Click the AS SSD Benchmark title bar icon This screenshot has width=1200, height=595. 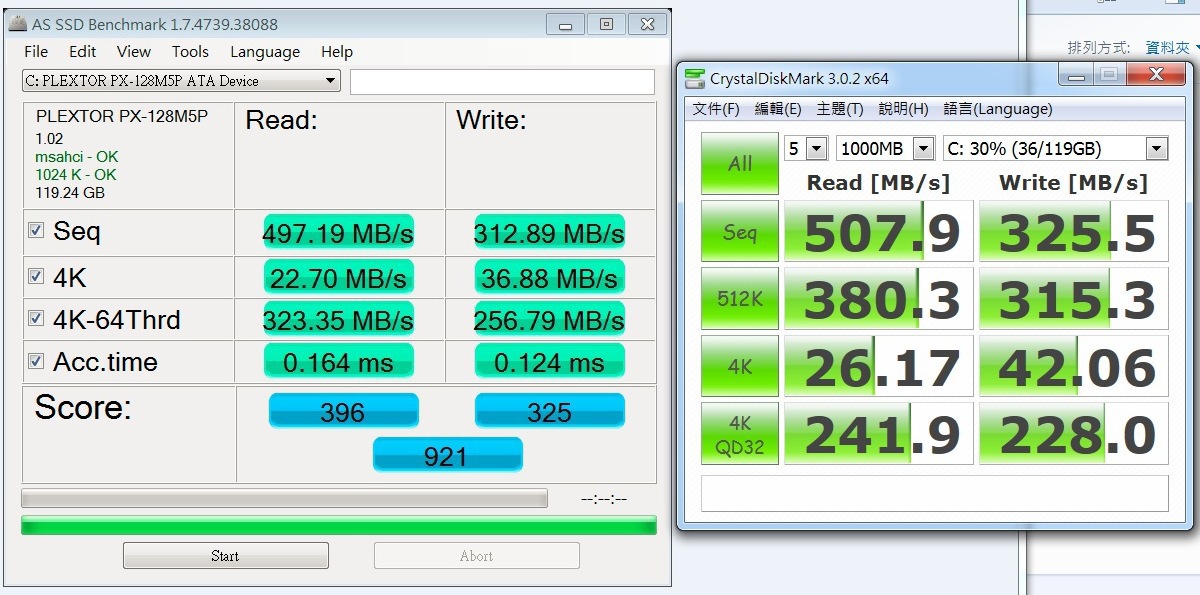[x=17, y=24]
